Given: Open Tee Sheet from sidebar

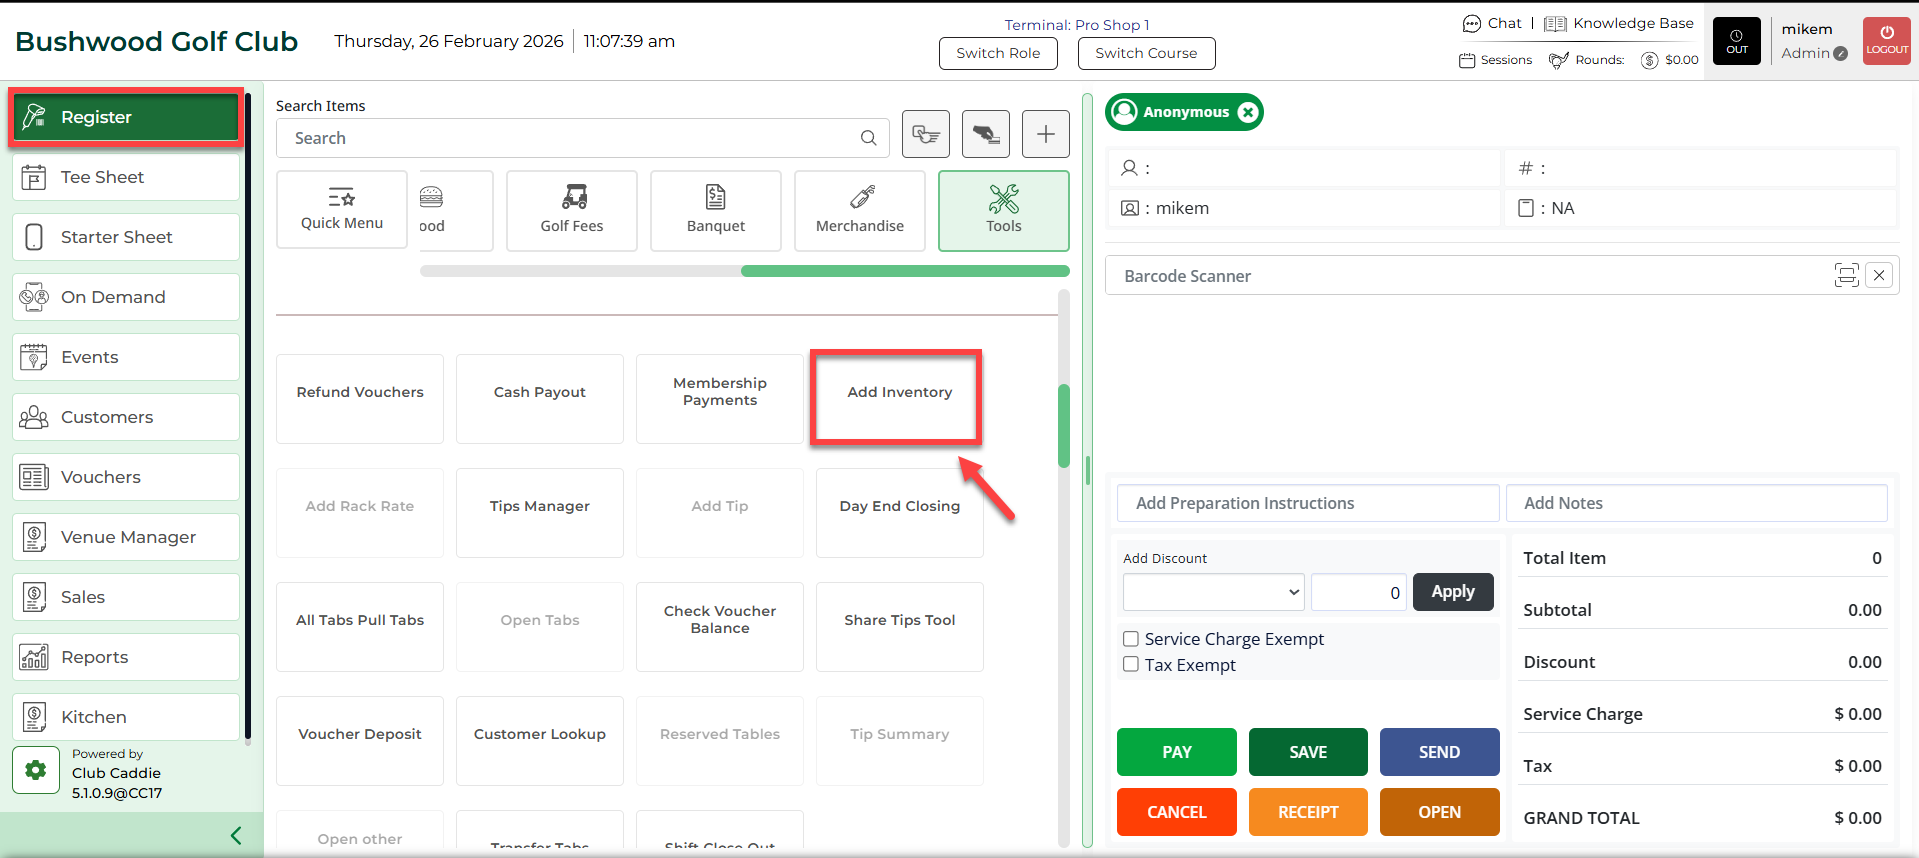Looking at the screenshot, I should point(126,177).
